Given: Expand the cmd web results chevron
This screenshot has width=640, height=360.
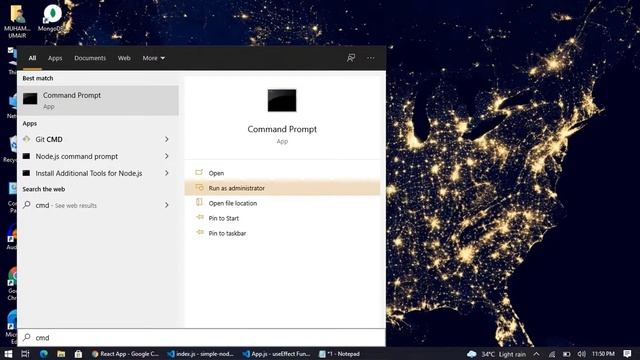Looking at the screenshot, I should 167,205.
